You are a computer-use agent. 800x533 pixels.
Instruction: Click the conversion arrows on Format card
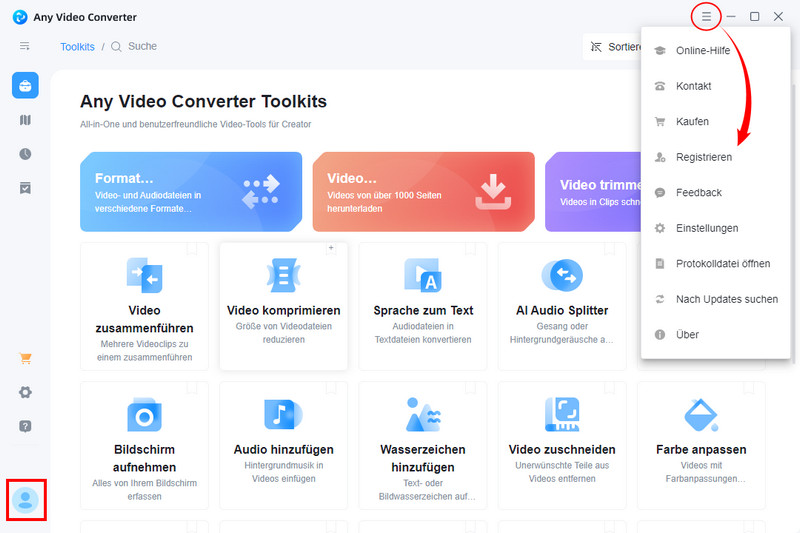point(261,192)
